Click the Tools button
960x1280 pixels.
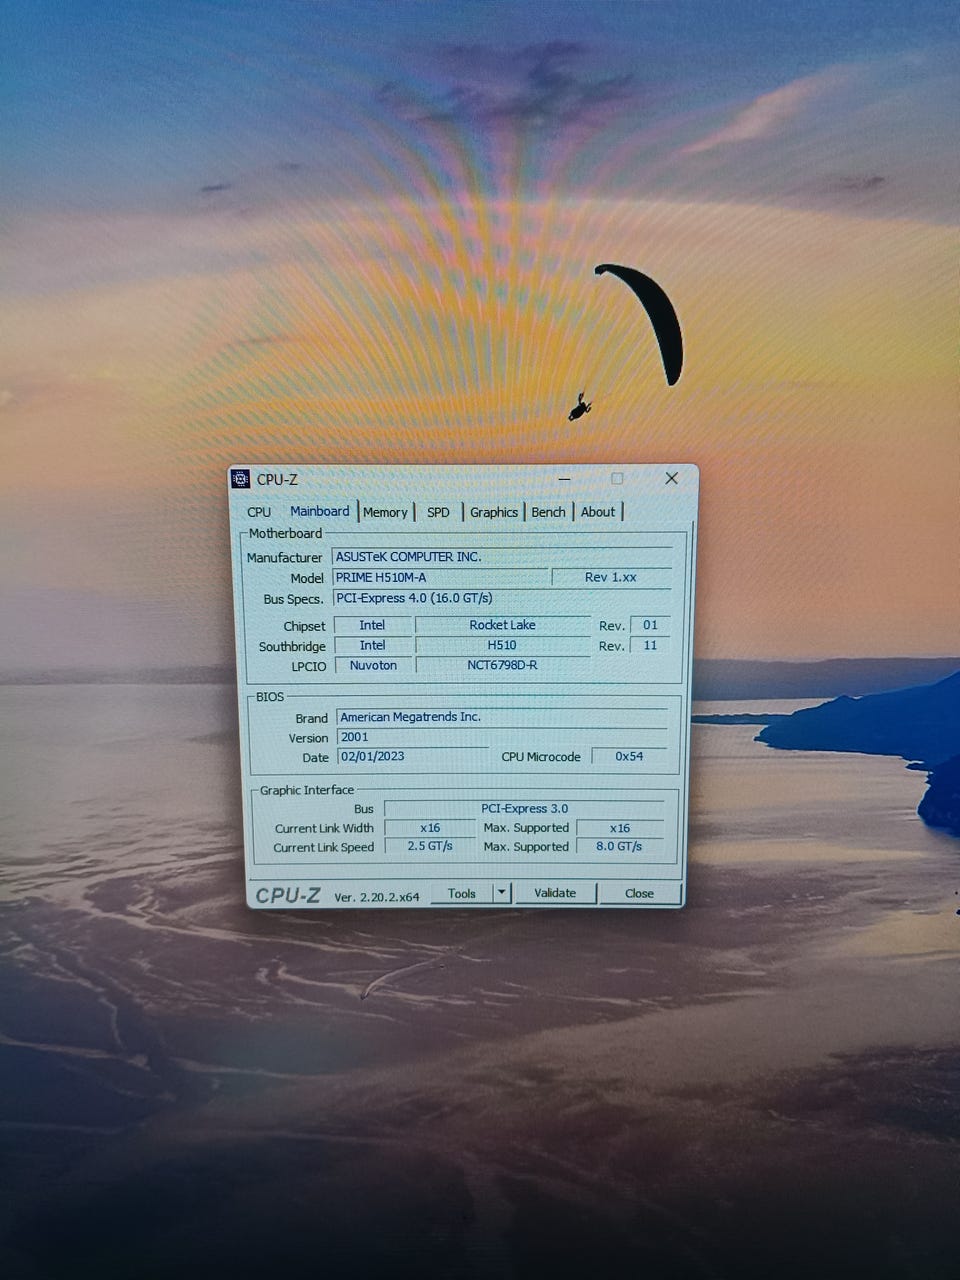(462, 893)
